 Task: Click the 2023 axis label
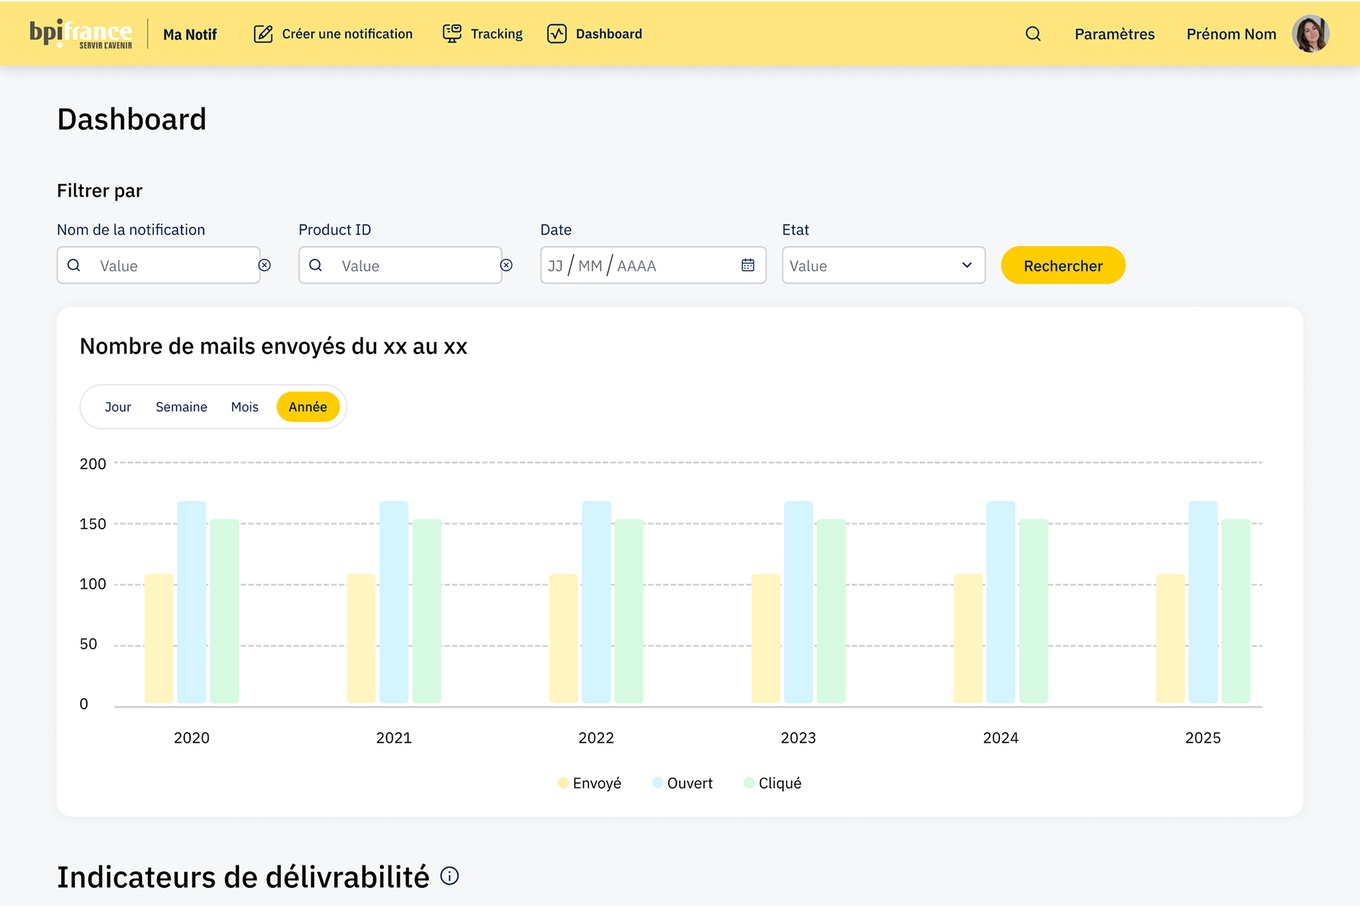click(798, 738)
